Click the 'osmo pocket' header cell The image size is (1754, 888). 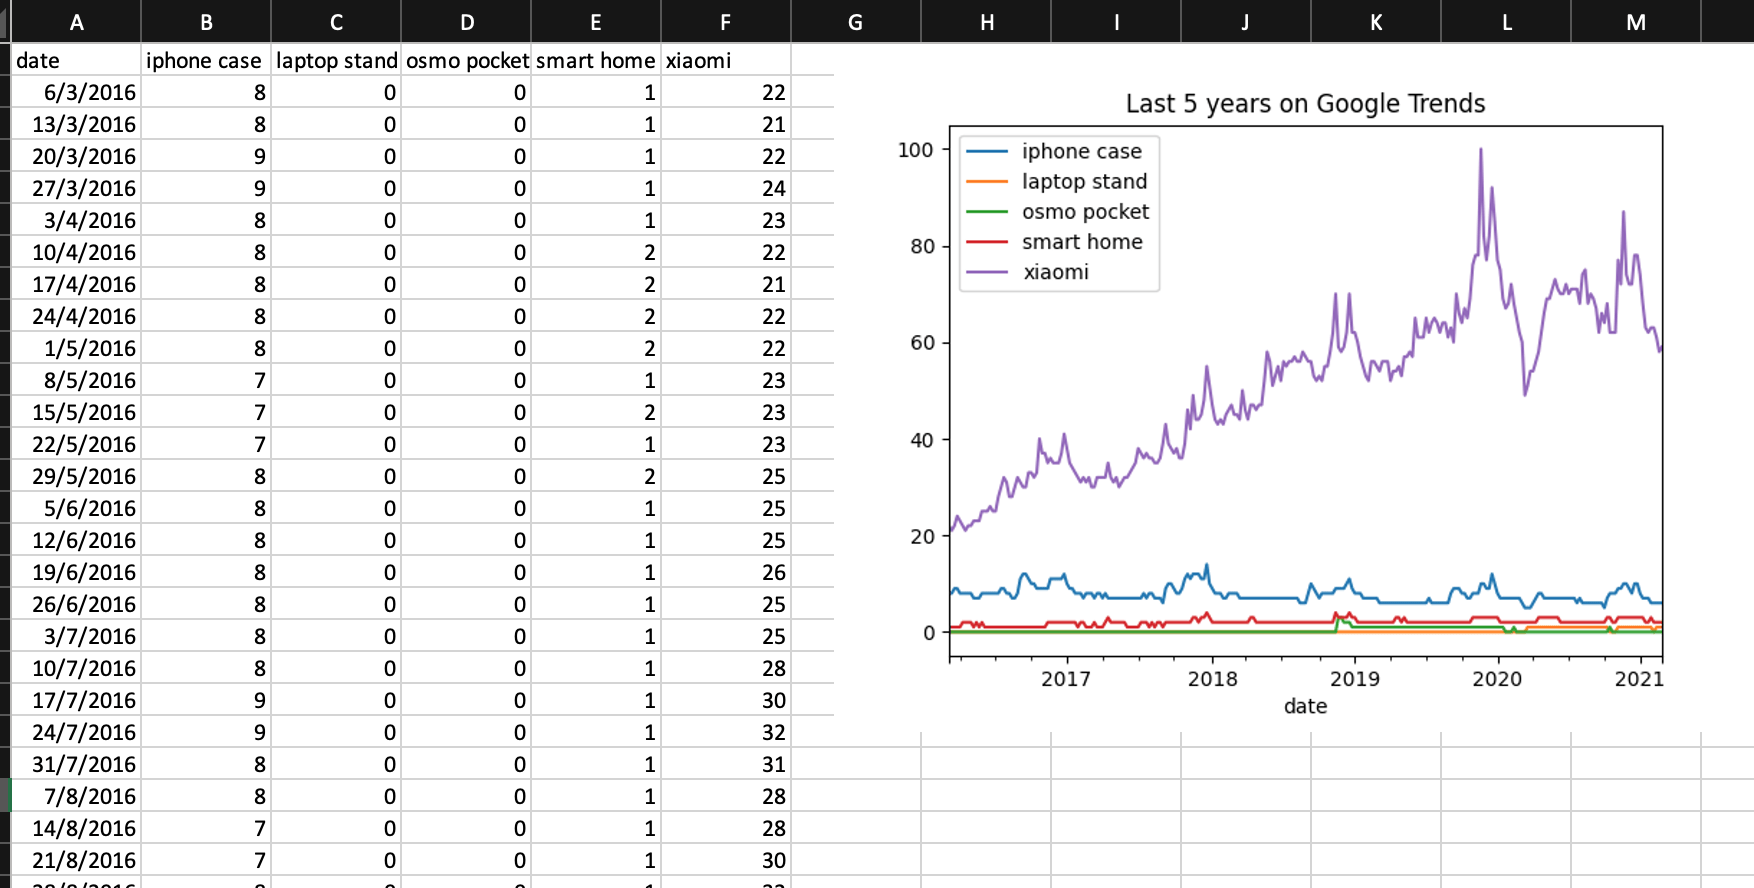466,60
